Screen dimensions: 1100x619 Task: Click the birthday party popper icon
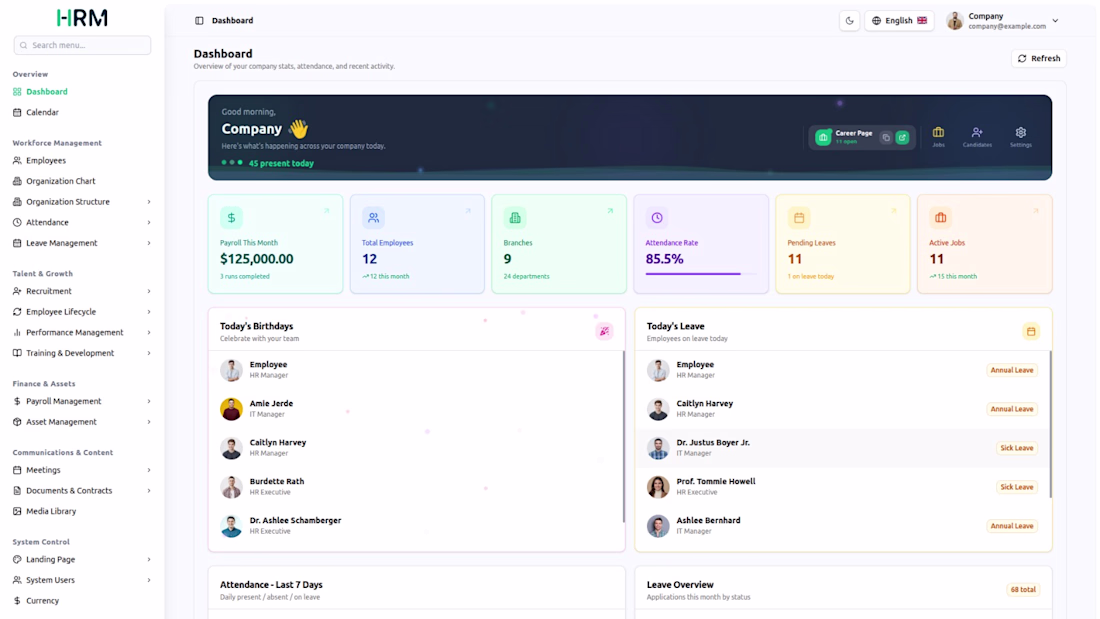coord(604,331)
